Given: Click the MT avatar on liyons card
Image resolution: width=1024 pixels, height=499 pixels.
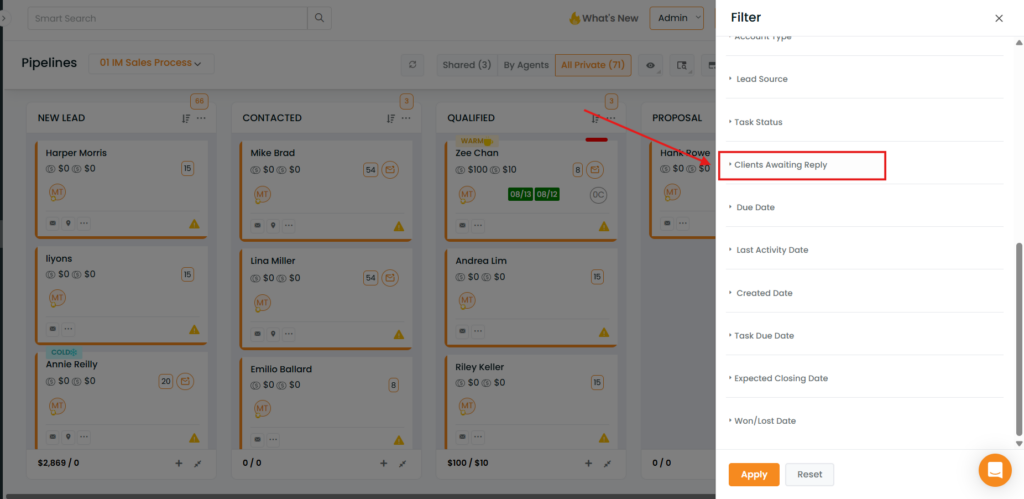Looking at the screenshot, I should 57,298.
